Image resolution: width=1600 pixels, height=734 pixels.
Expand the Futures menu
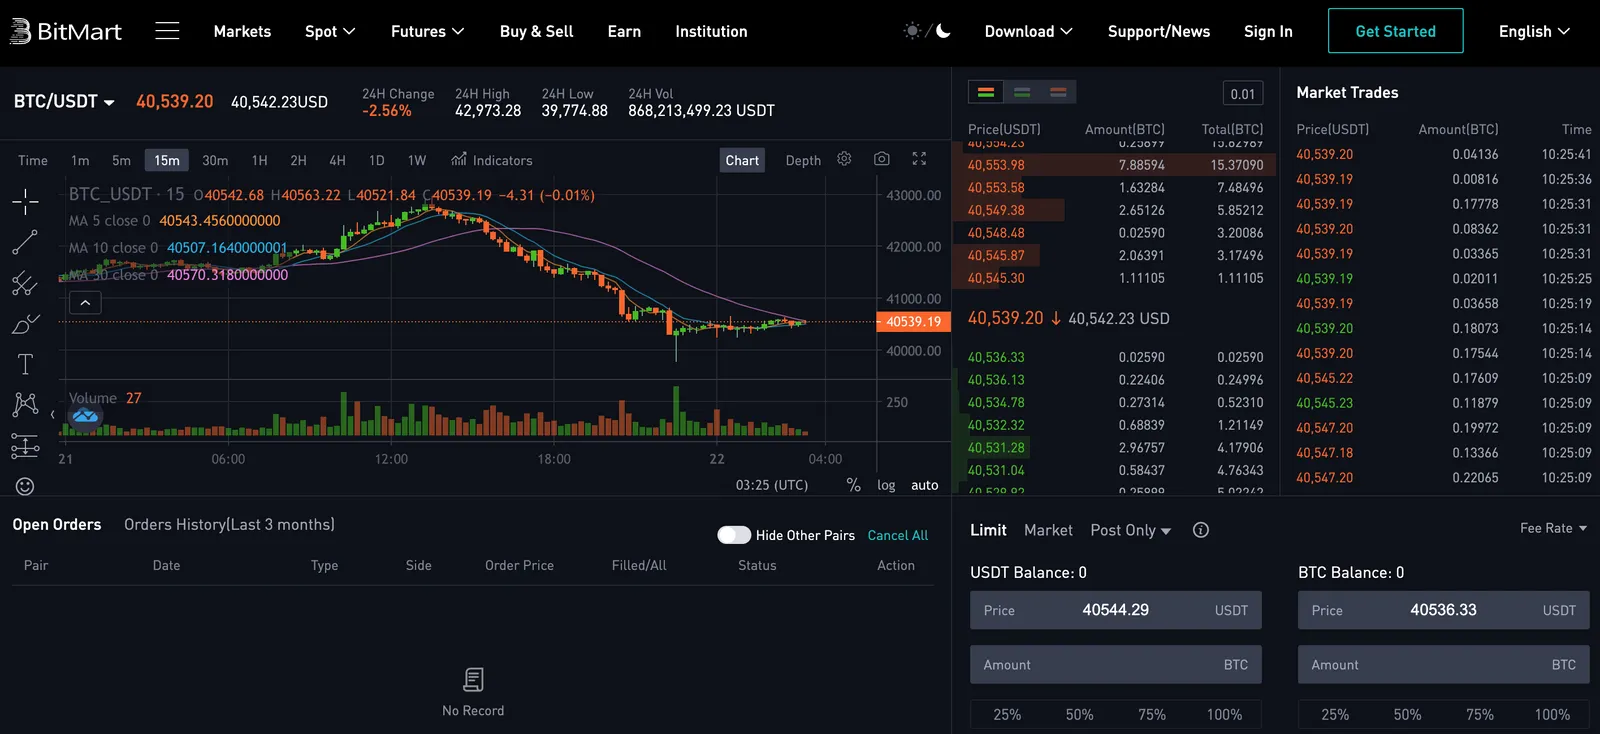[x=427, y=31]
